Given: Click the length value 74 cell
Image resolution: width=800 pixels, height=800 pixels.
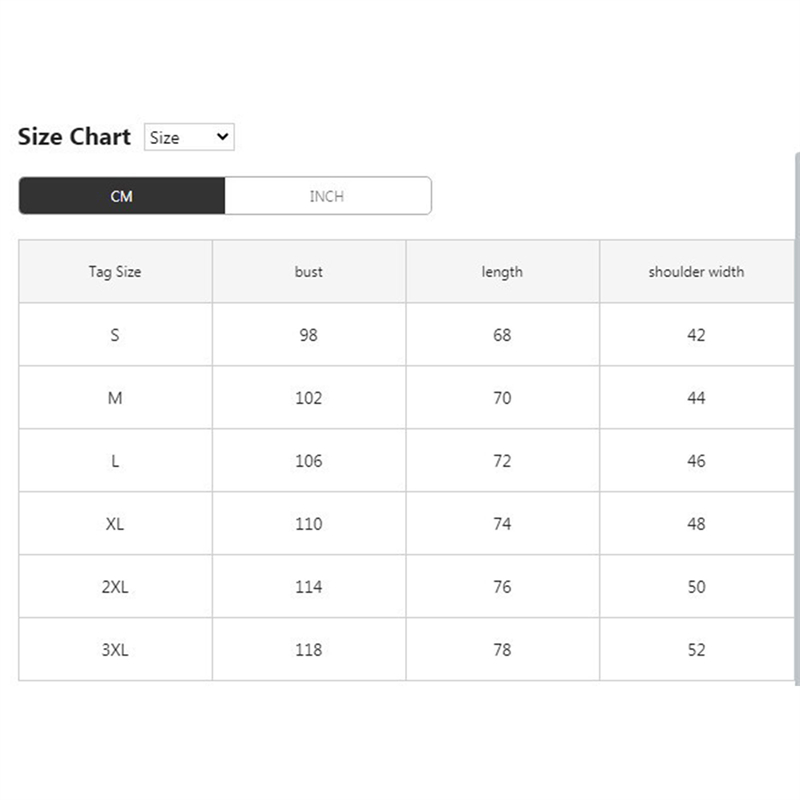Looking at the screenshot, I should click(x=502, y=524).
